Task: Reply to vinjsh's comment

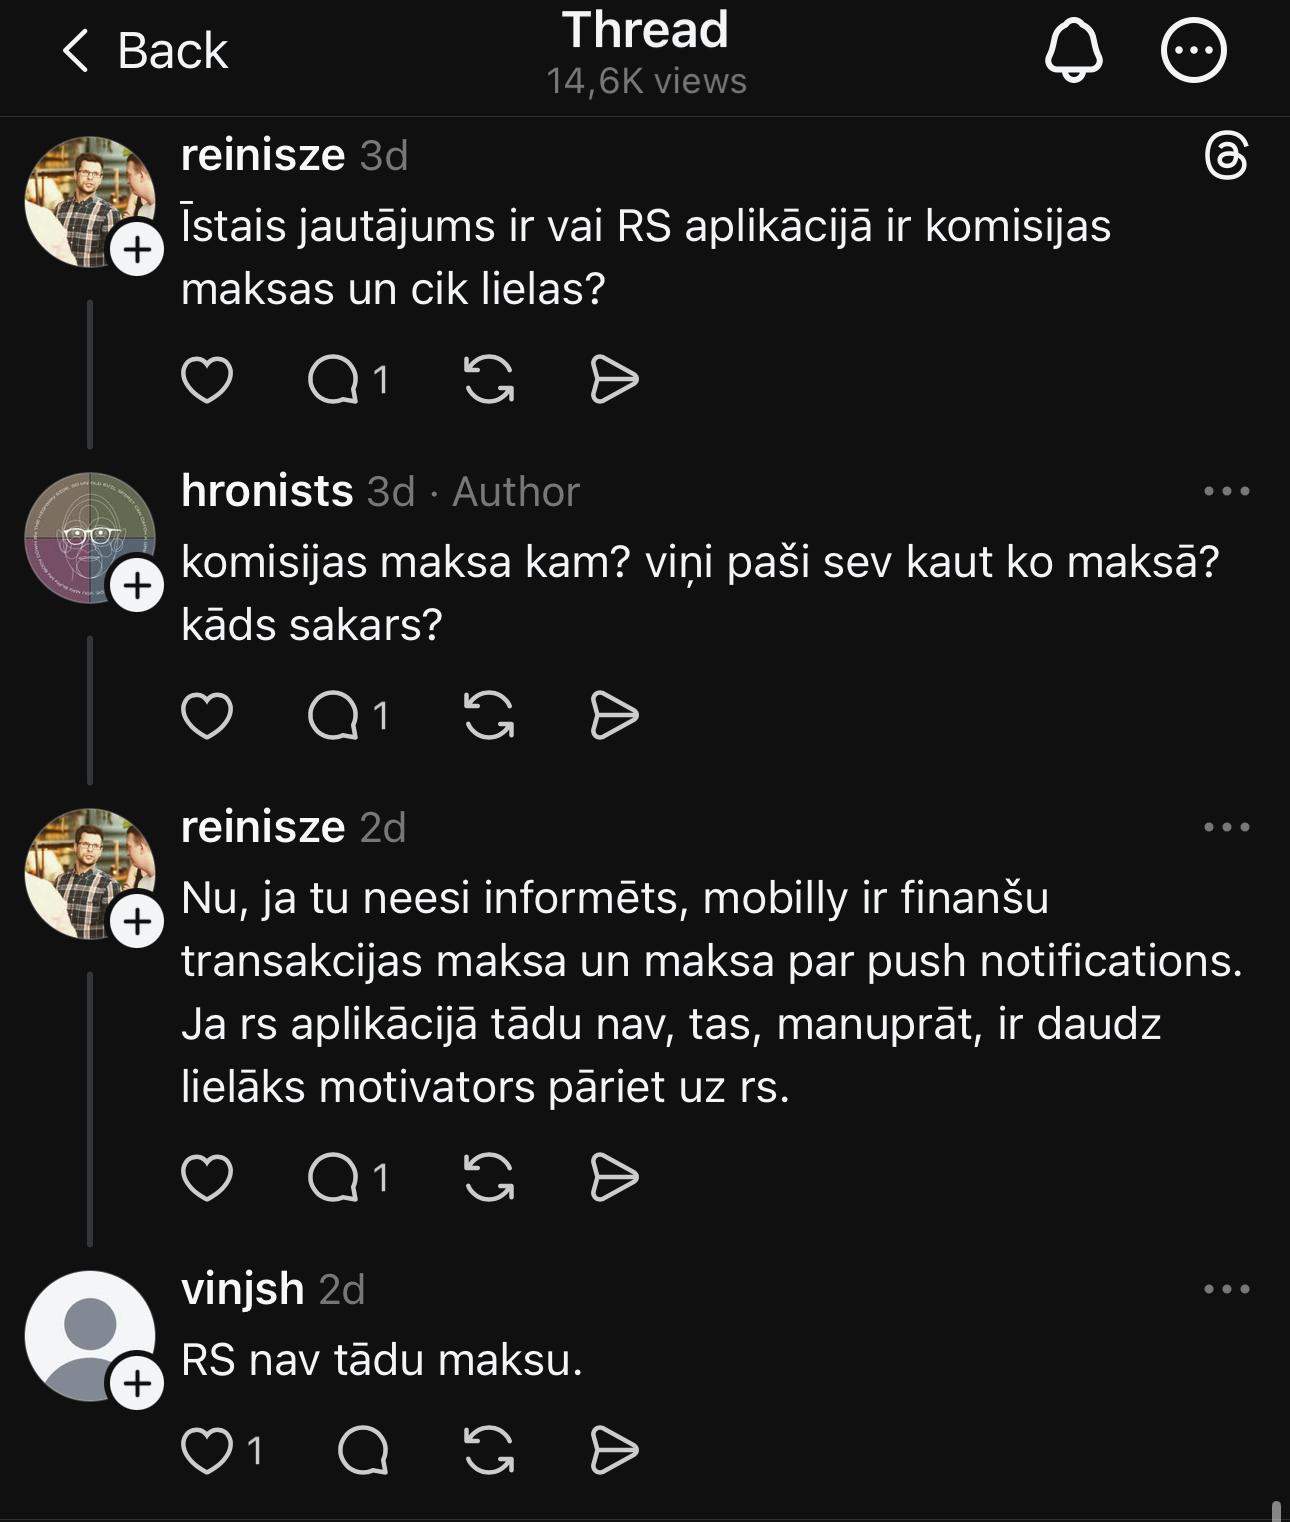Action: click(363, 1451)
